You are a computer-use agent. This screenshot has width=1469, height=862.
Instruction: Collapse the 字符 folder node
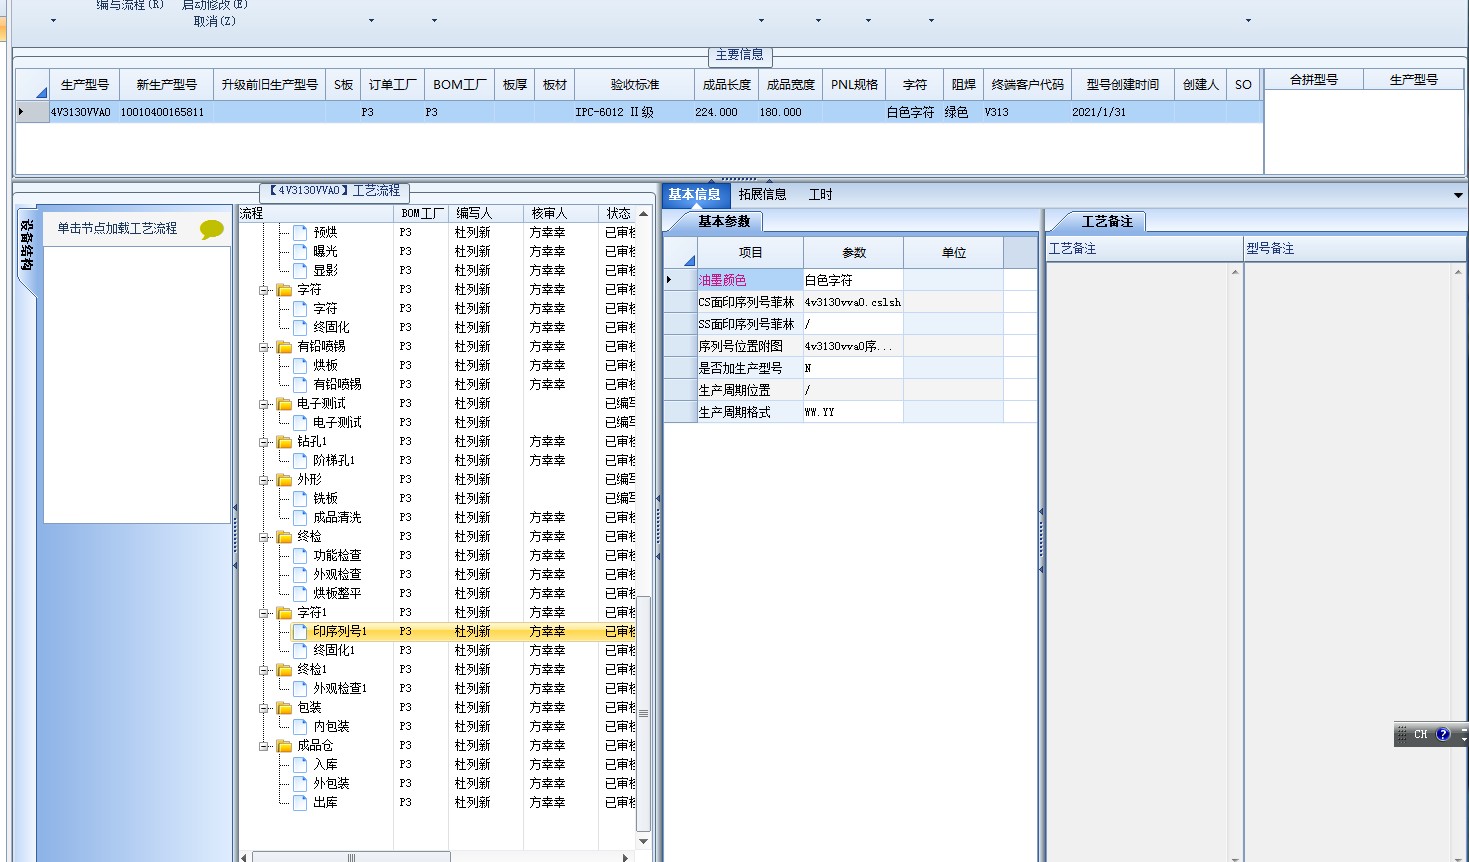click(x=265, y=290)
